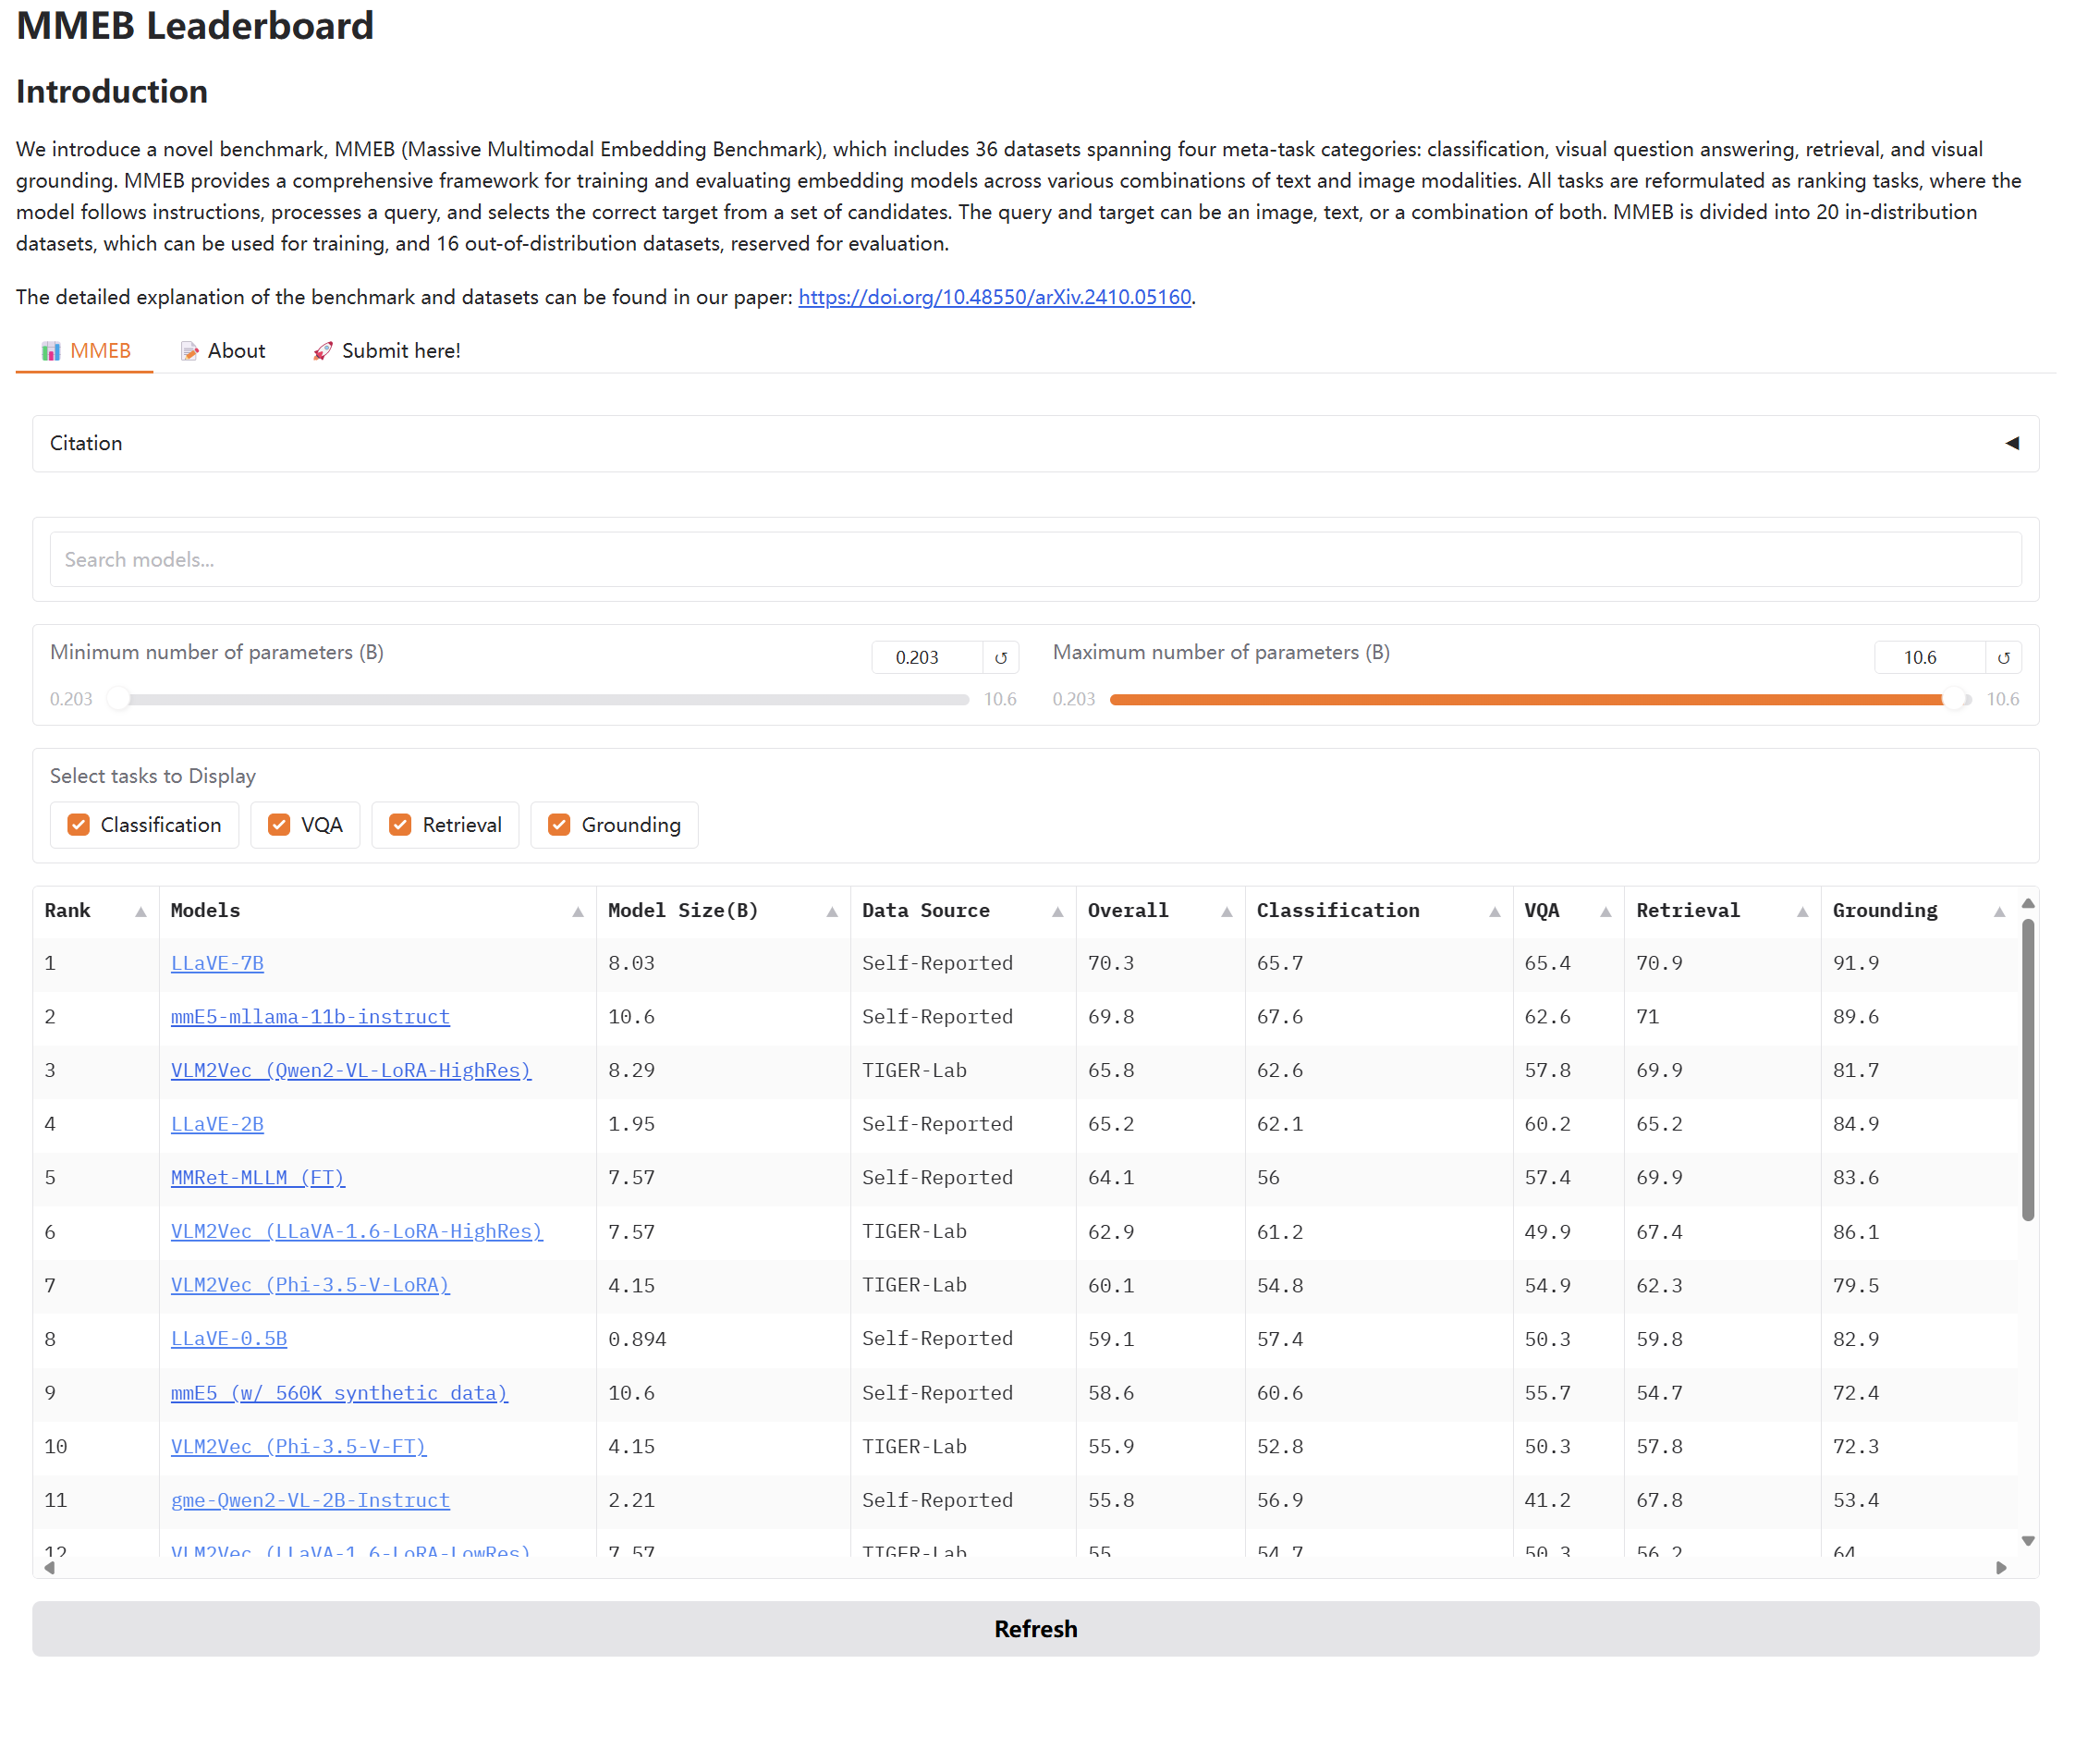Viewport: 2100px width, 1762px height.
Task: Reset maximum parameters value icon
Action: (2004, 658)
